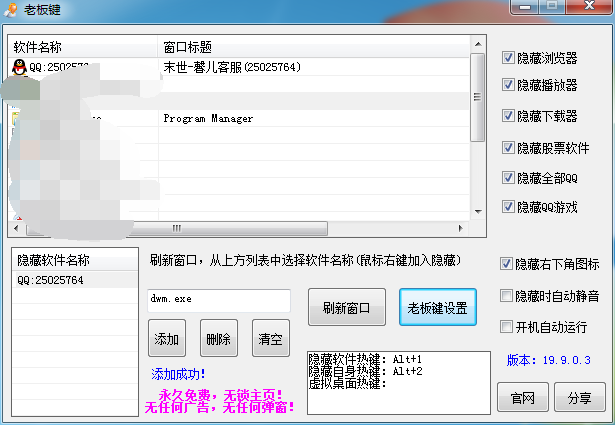Click version text 19.9.0.3
Viewport: 615px width, 425px height.
point(567,360)
